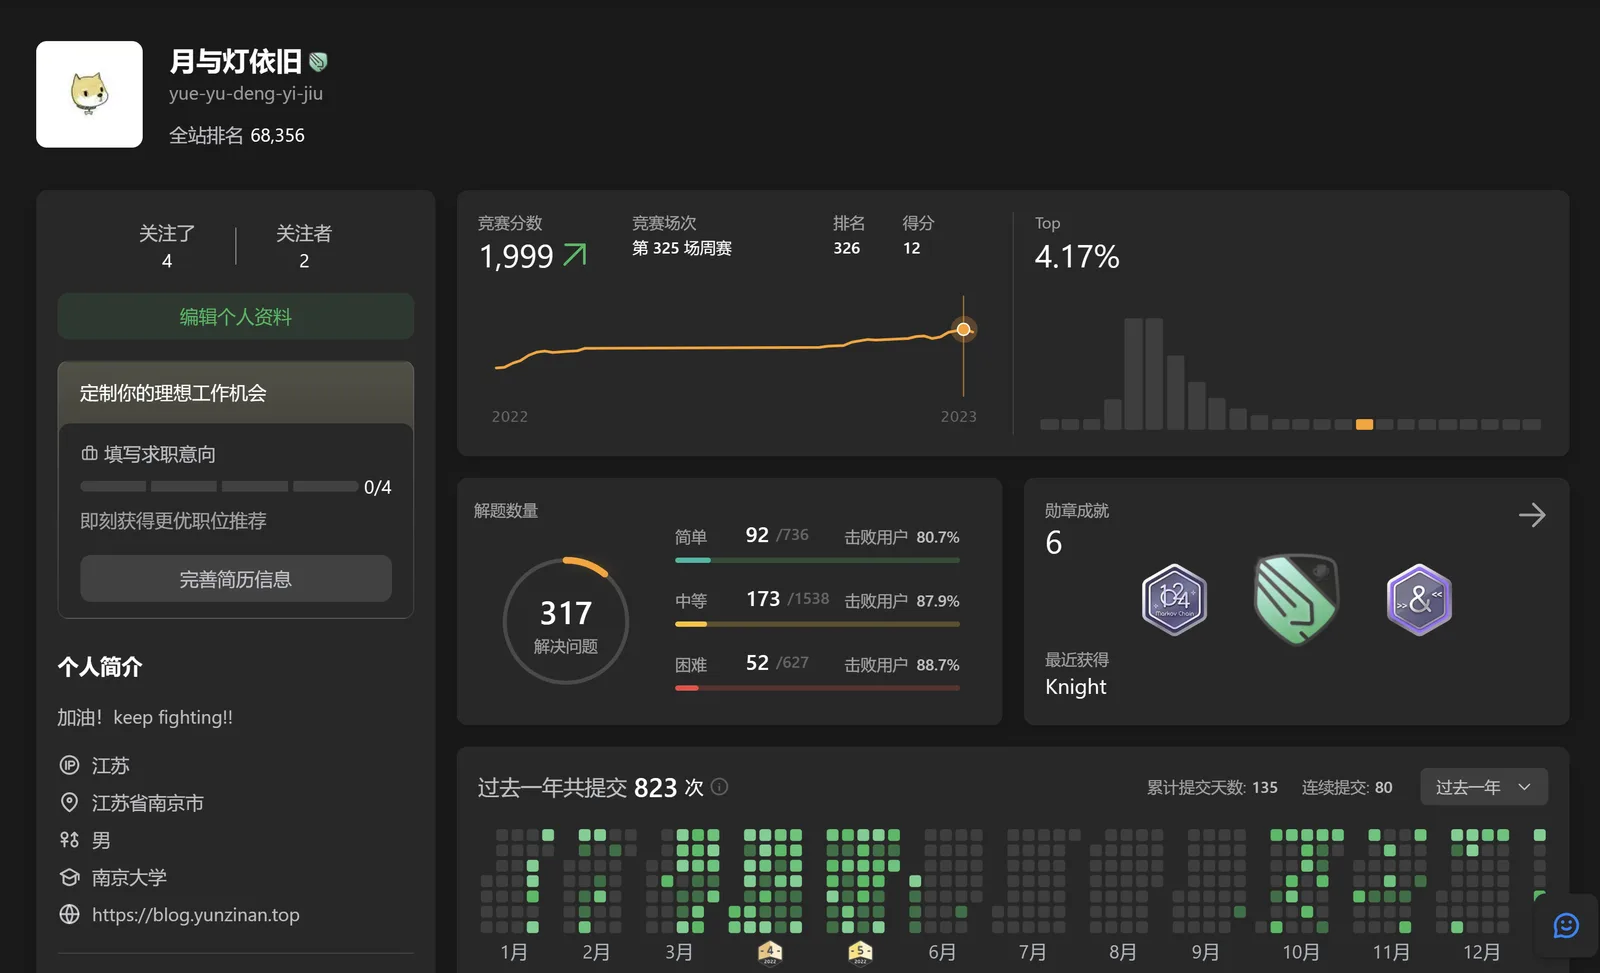Click the 击败用户 88.7% text
The width and height of the screenshot is (1600, 973).
(x=902, y=665)
